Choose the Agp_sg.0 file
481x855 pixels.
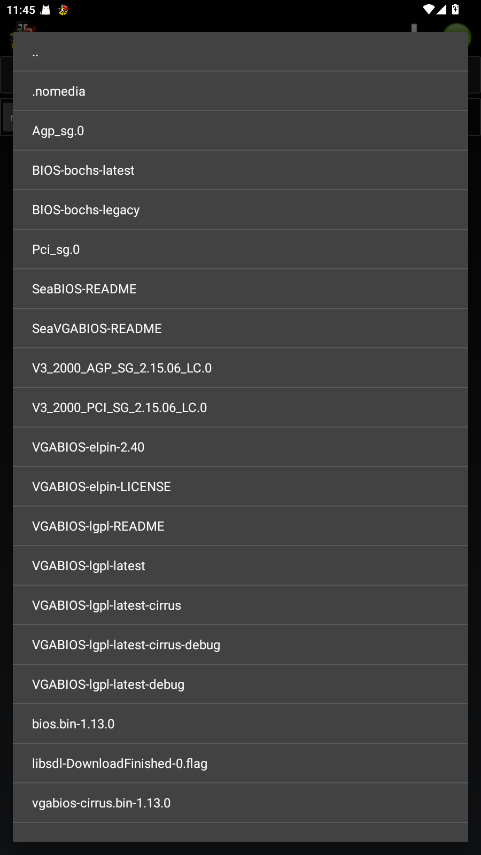pos(240,131)
